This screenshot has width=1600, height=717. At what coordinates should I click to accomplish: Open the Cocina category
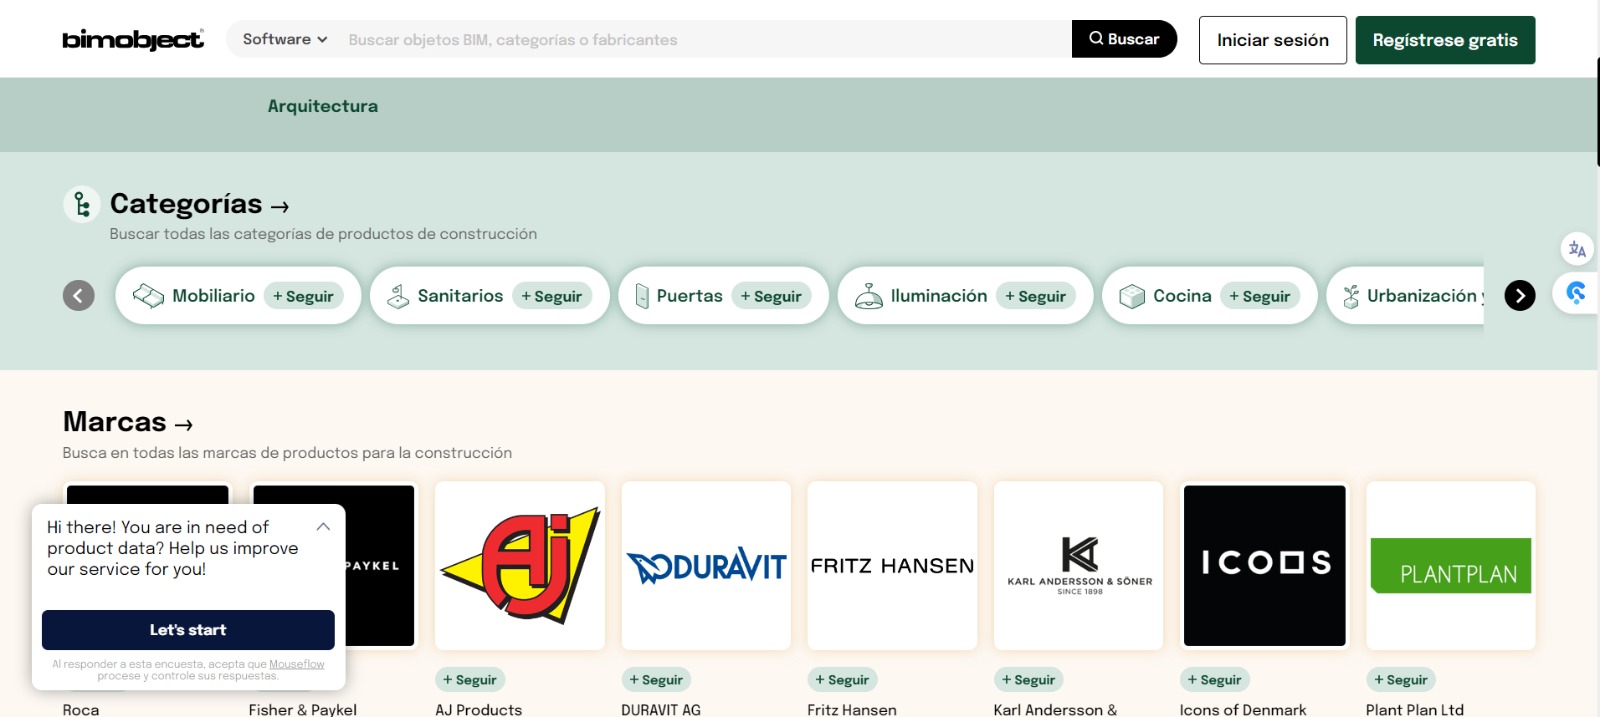(1181, 296)
